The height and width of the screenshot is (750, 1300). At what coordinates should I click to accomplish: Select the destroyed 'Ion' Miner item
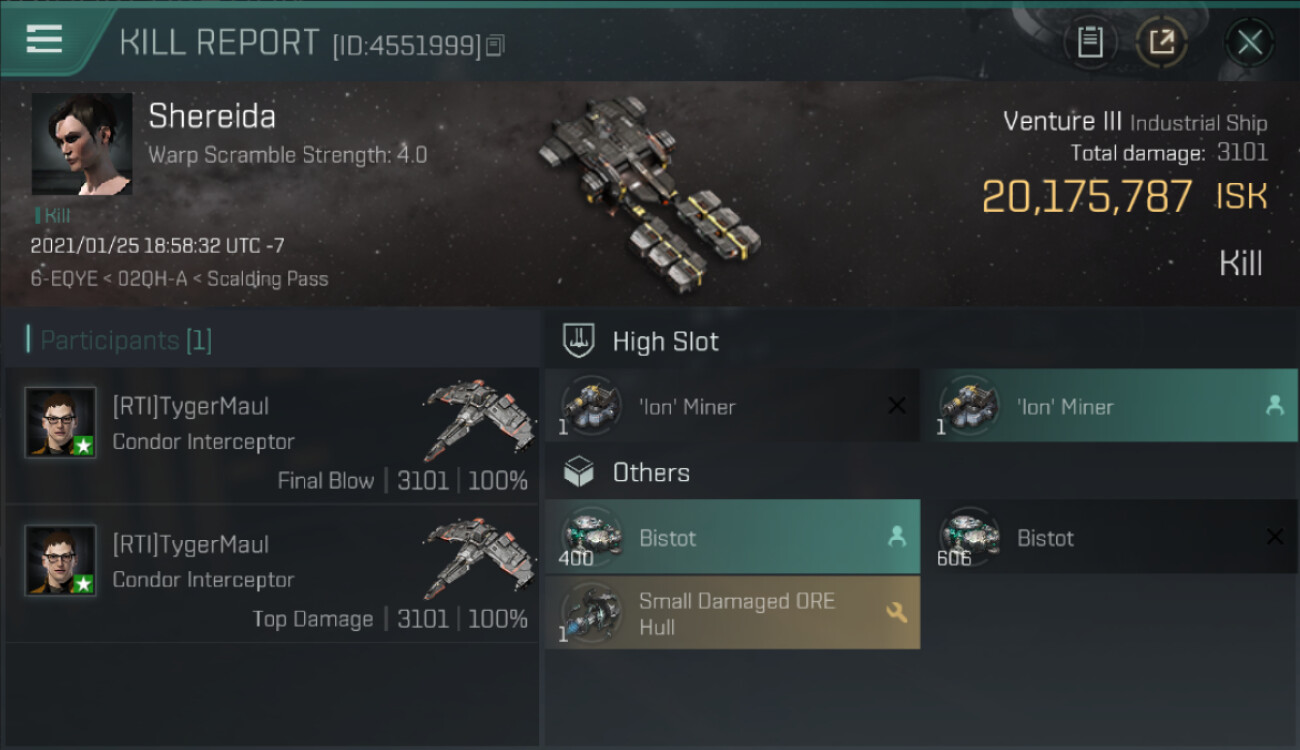tap(732, 406)
